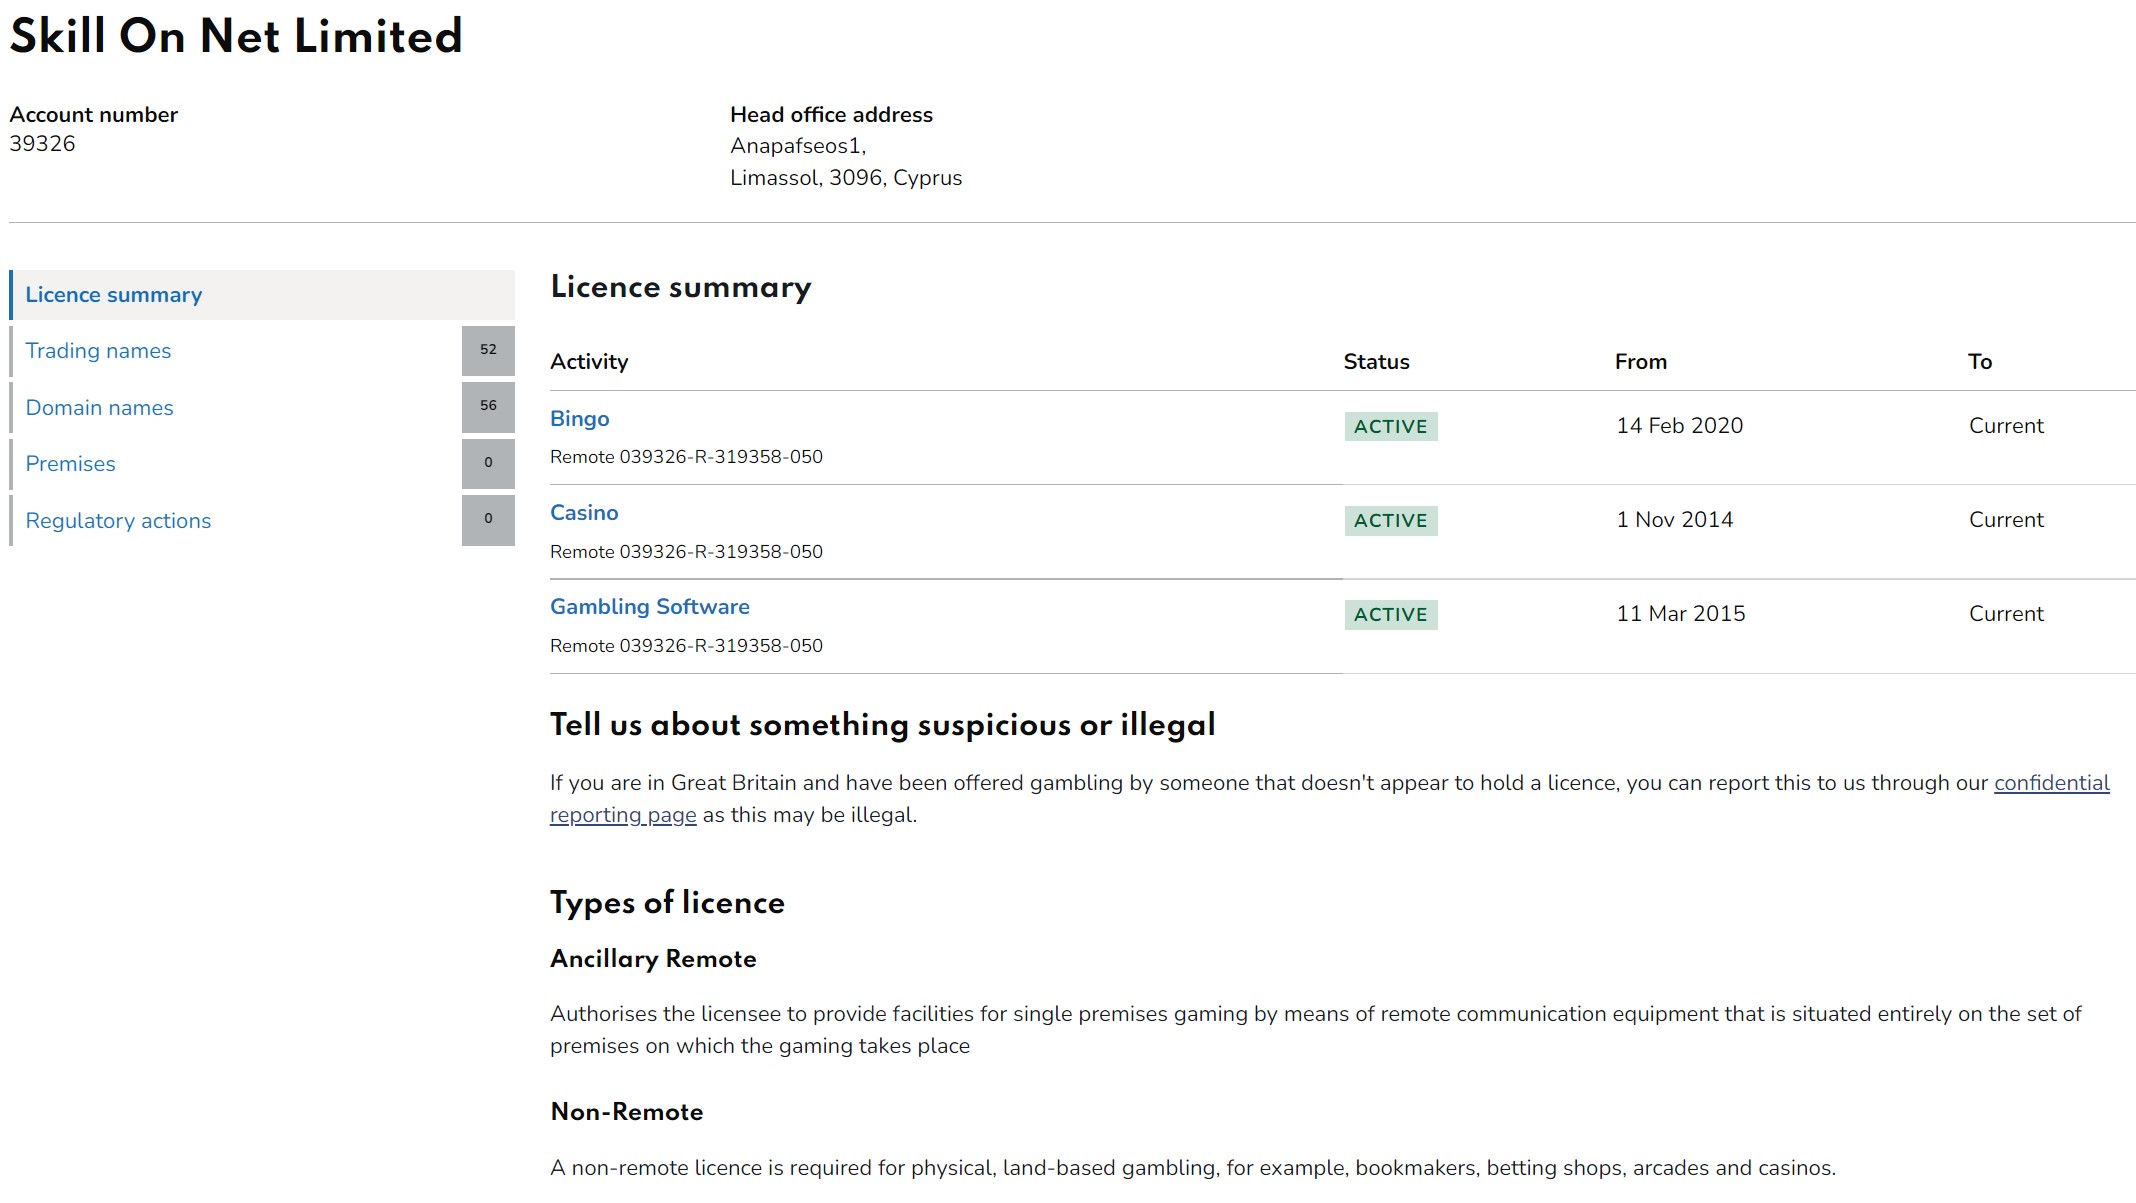Click the Non-Remote subheading

pos(627,1112)
